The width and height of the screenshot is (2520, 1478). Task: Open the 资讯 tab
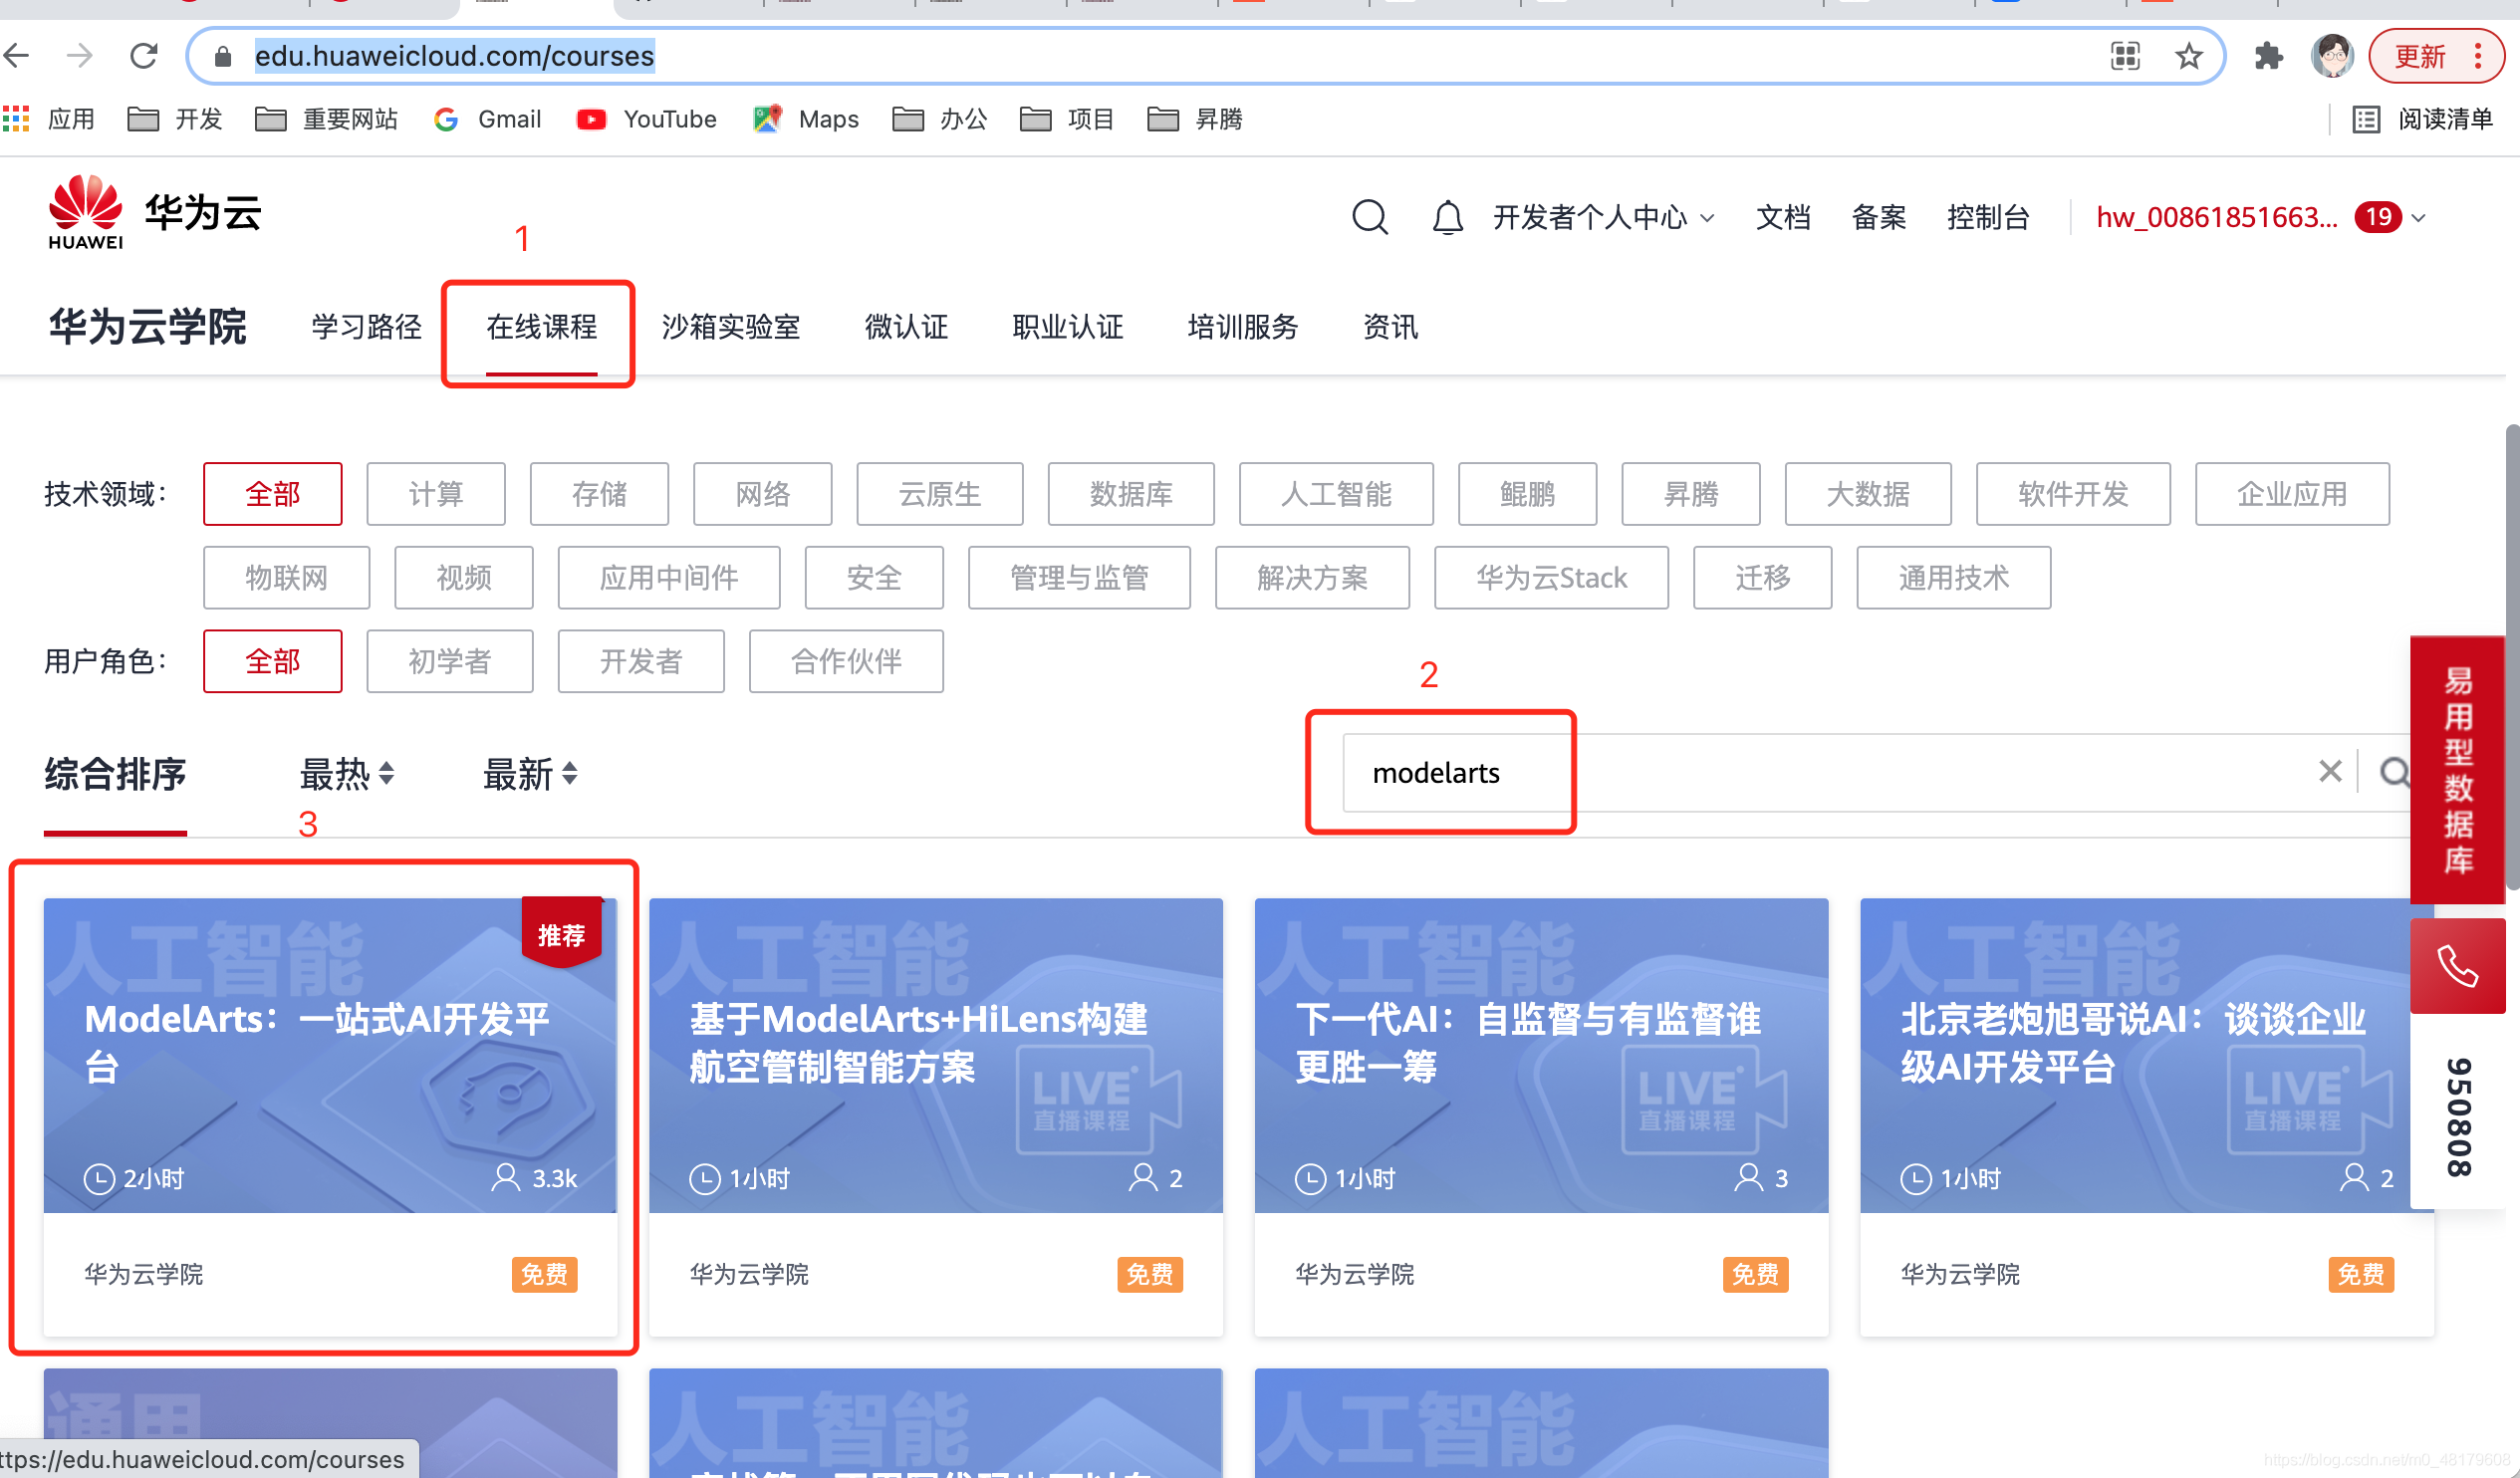[x=1390, y=327]
